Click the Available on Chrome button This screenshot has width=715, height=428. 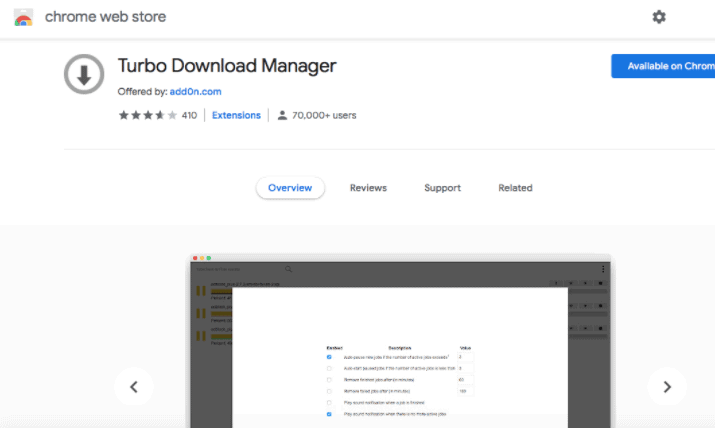(663, 66)
